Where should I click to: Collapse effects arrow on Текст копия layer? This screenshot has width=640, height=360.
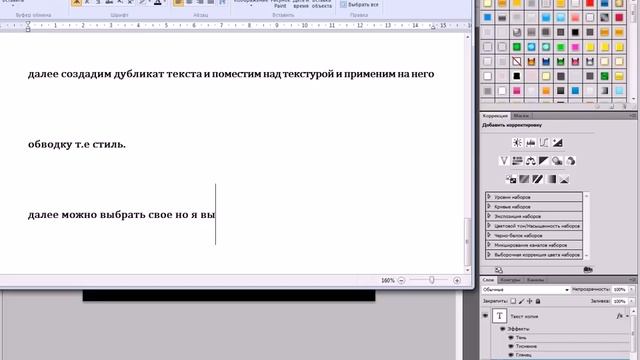(628, 316)
